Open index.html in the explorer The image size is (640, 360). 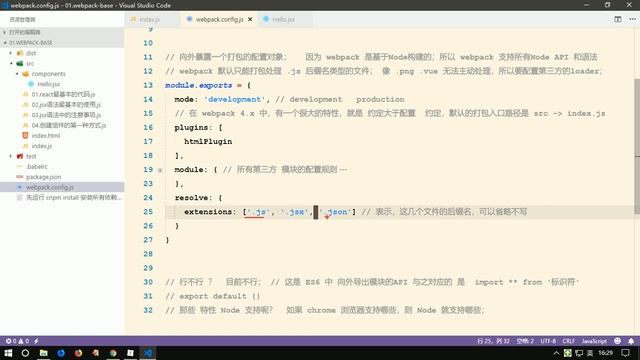pyautogui.click(x=45, y=136)
